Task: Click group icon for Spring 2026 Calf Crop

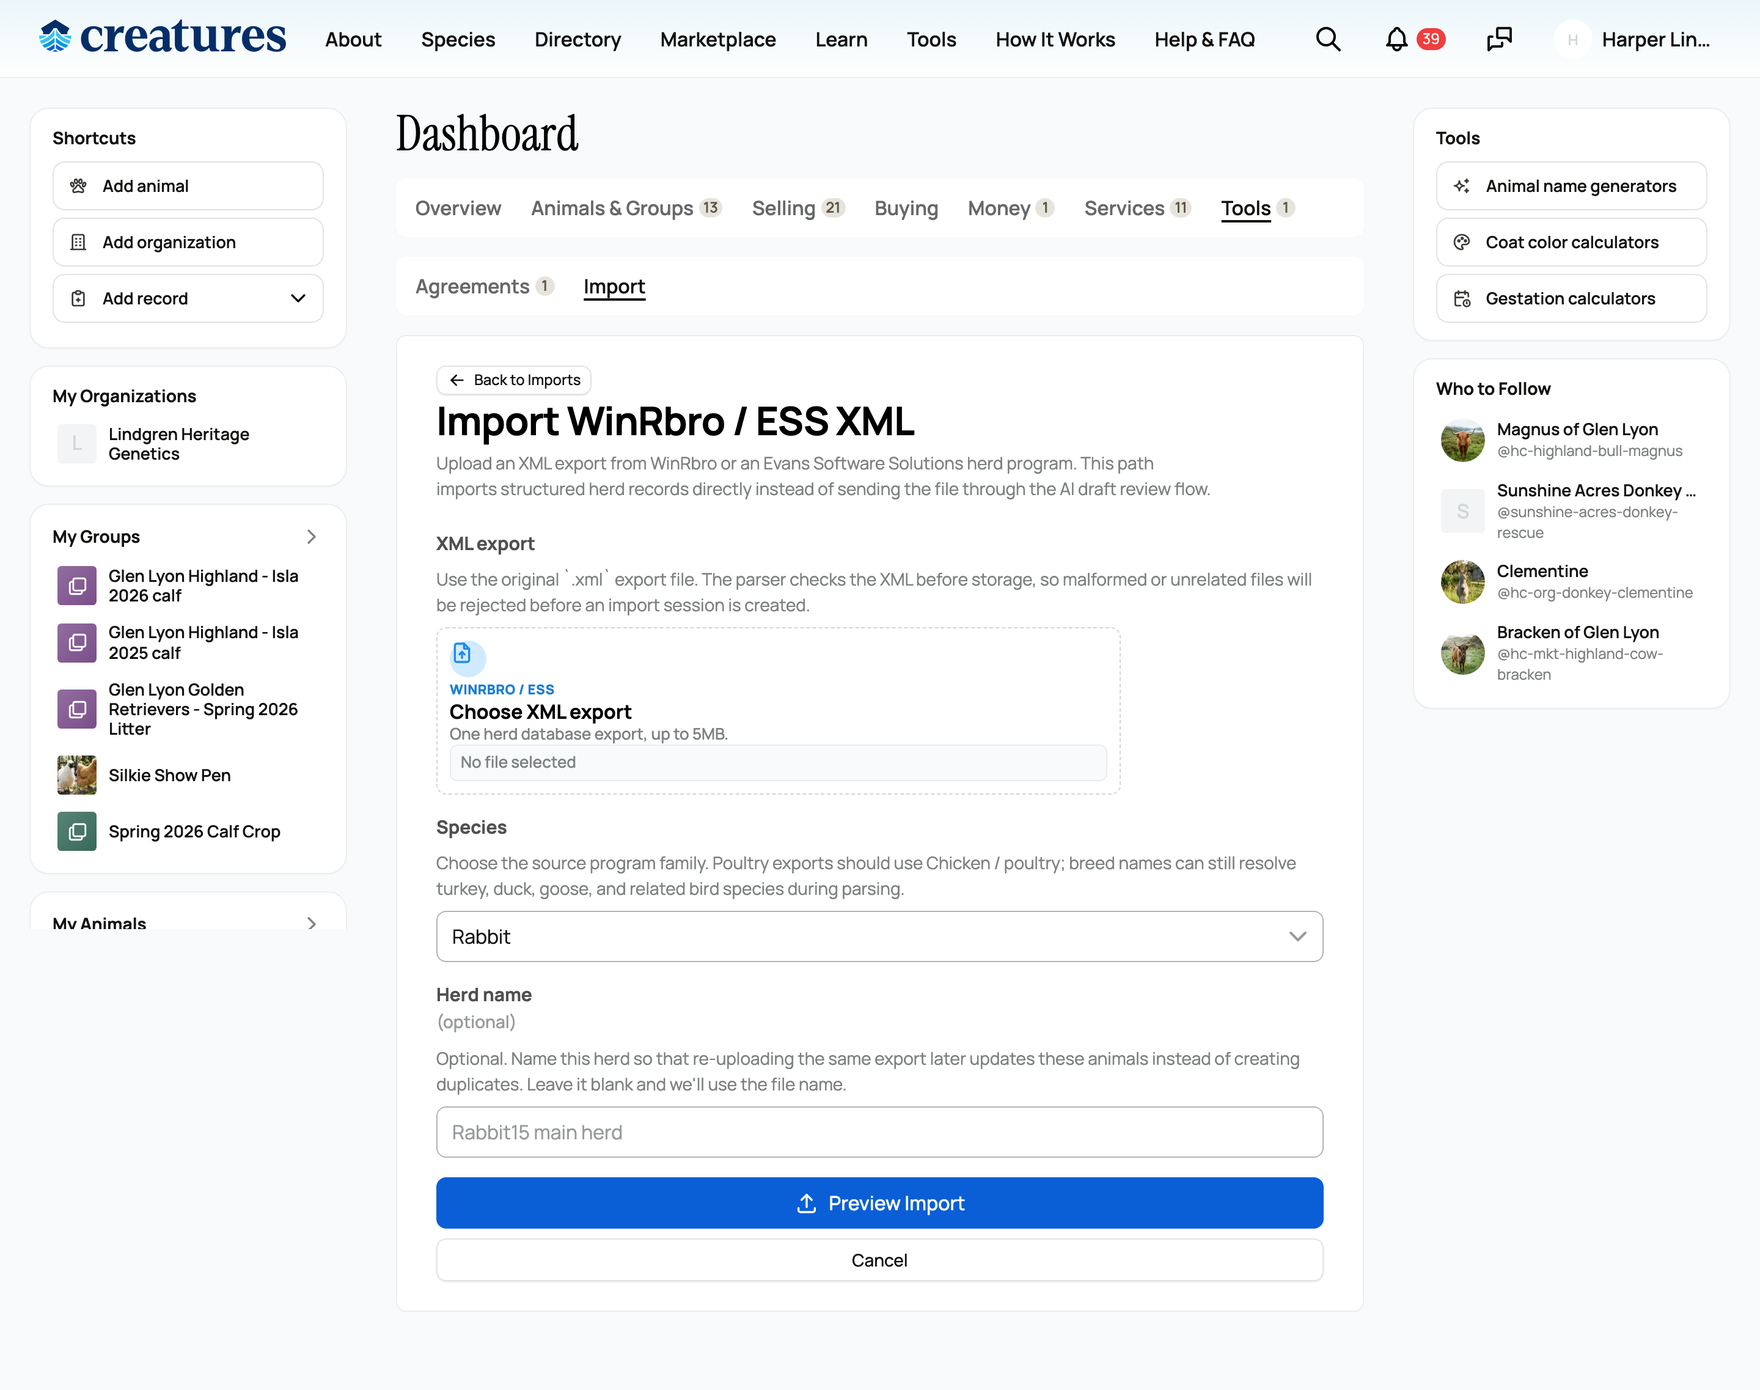Action: coord(77,831)
